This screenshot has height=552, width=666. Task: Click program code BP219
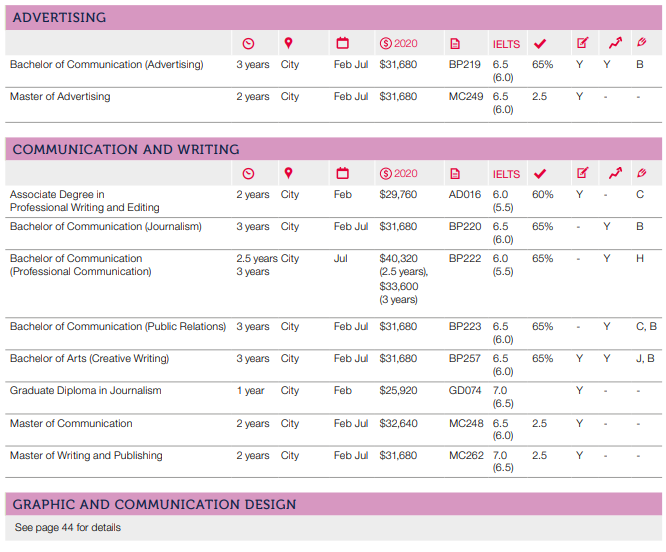tap(465, 65)
